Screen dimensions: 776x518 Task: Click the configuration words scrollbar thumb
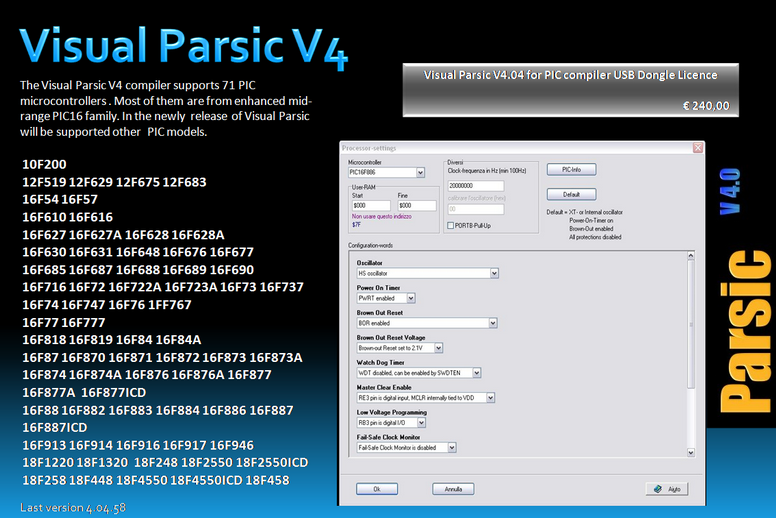coord(691,324)
